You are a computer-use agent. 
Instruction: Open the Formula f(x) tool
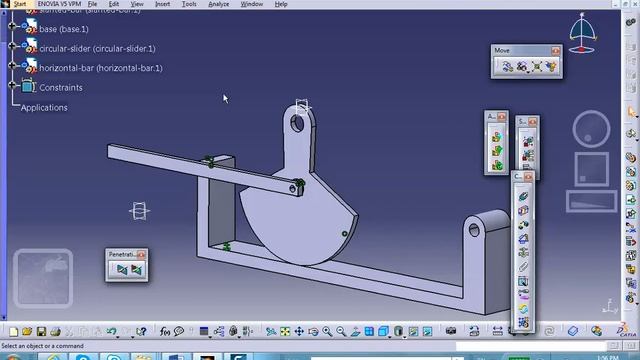click(x=164, y=331)
